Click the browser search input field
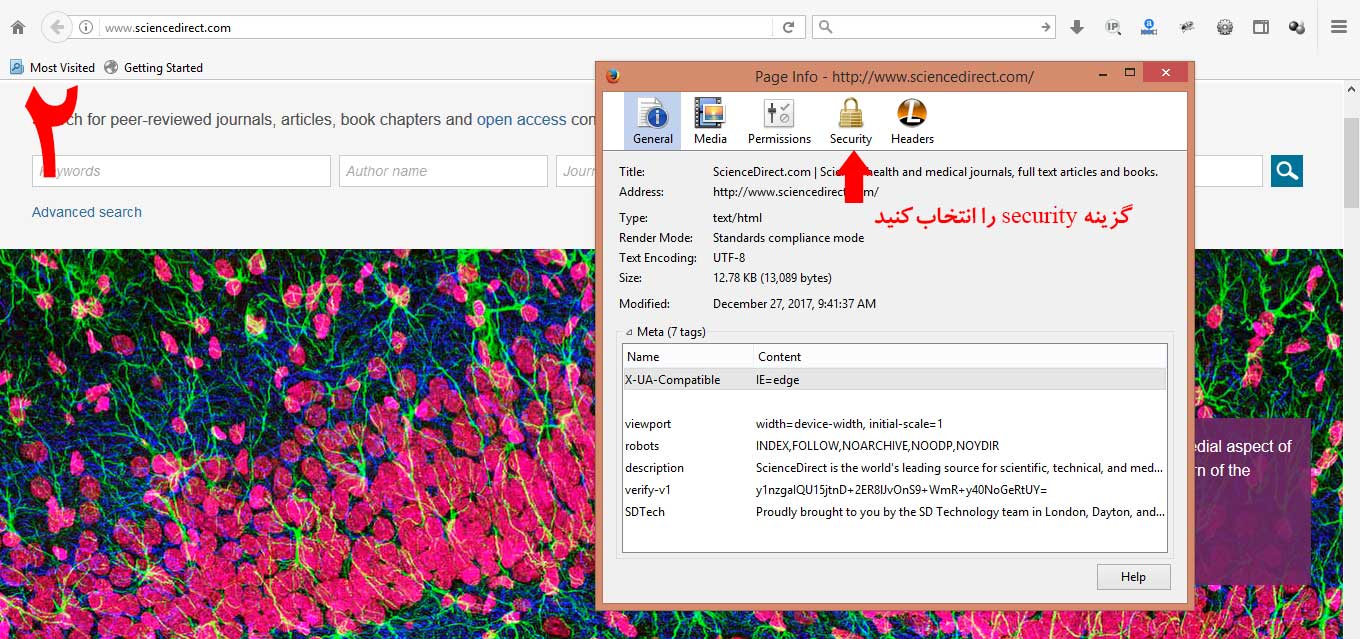Screen dimensions: 1360x639 click(x=935, y=27)
